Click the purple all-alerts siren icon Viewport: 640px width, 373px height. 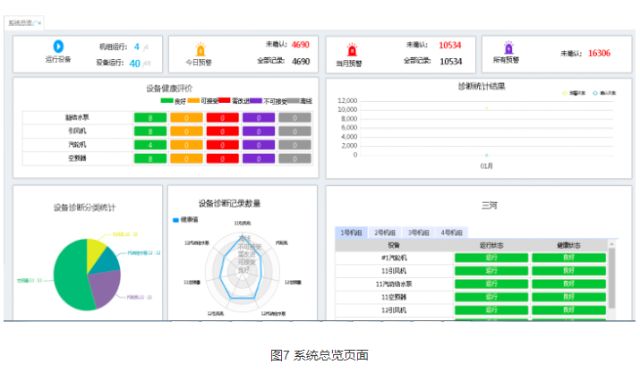508,48
